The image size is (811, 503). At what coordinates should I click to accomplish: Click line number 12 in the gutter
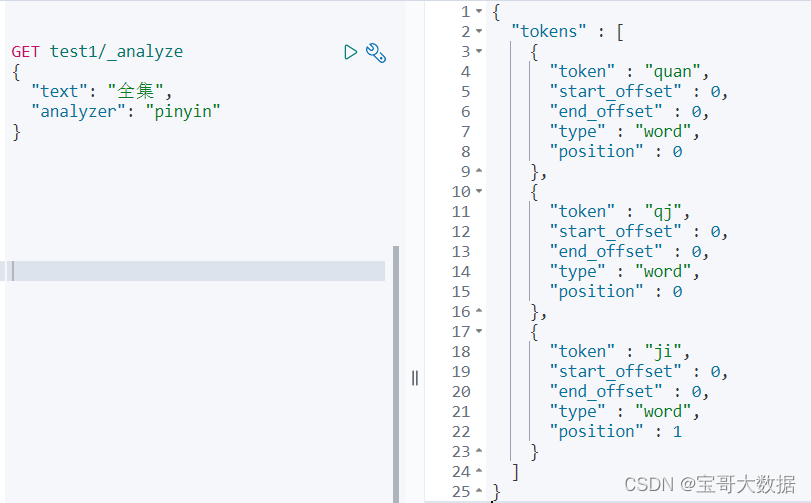coord(461,232)
